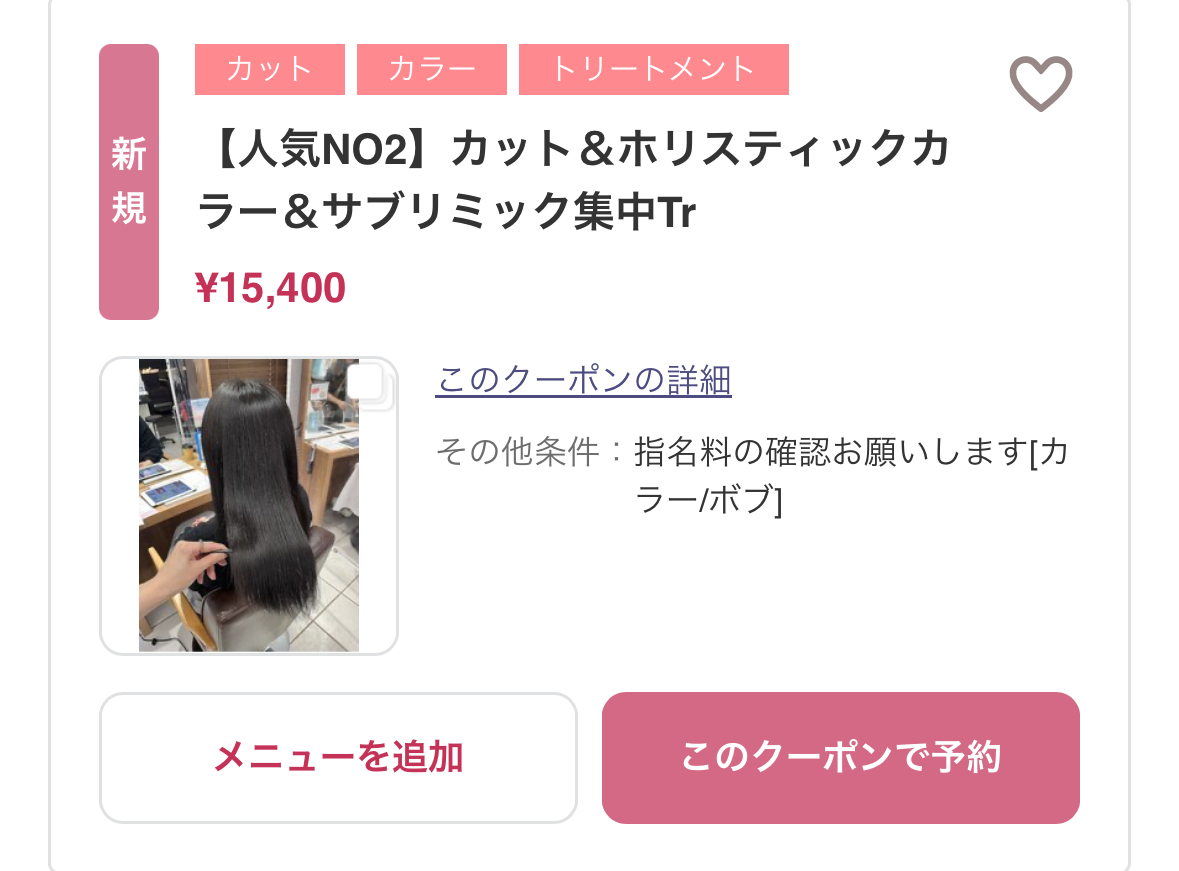Click the white gallery icon on the photo corner
This screenshot has width=1179, height=871.
(x=368, y=384)
